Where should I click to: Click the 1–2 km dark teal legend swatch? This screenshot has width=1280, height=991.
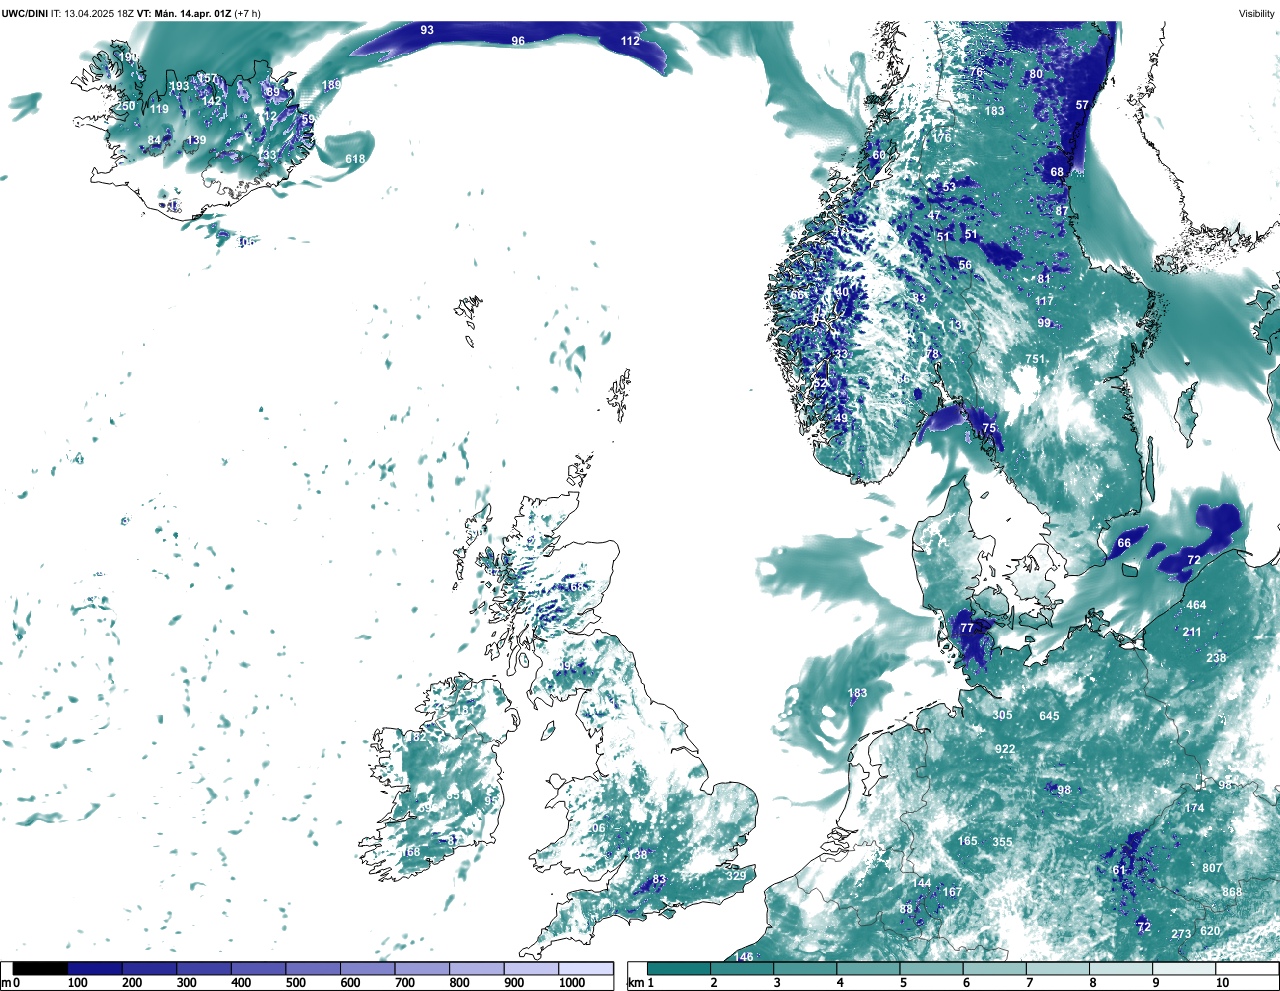[679, 968]
